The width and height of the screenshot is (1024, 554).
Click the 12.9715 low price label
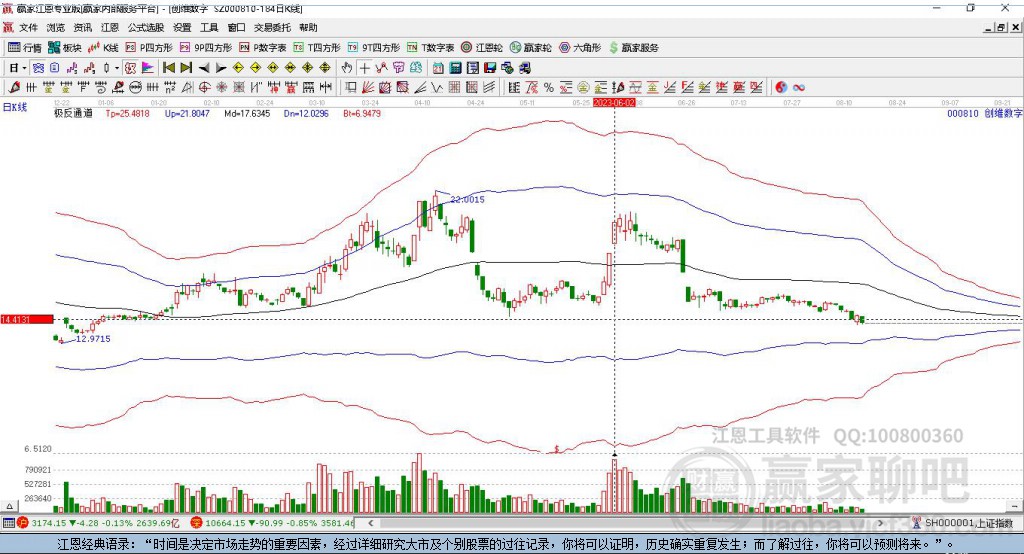tap(93, 339)
